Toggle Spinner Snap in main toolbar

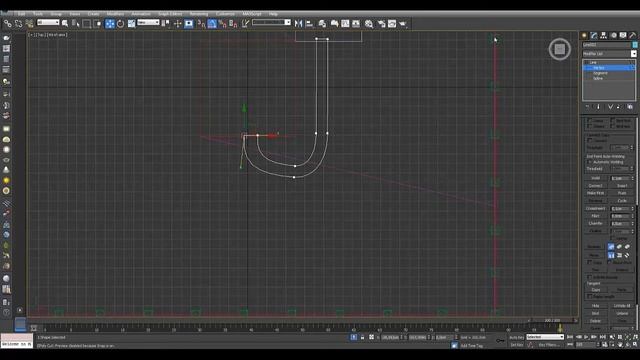coord(233,24)
